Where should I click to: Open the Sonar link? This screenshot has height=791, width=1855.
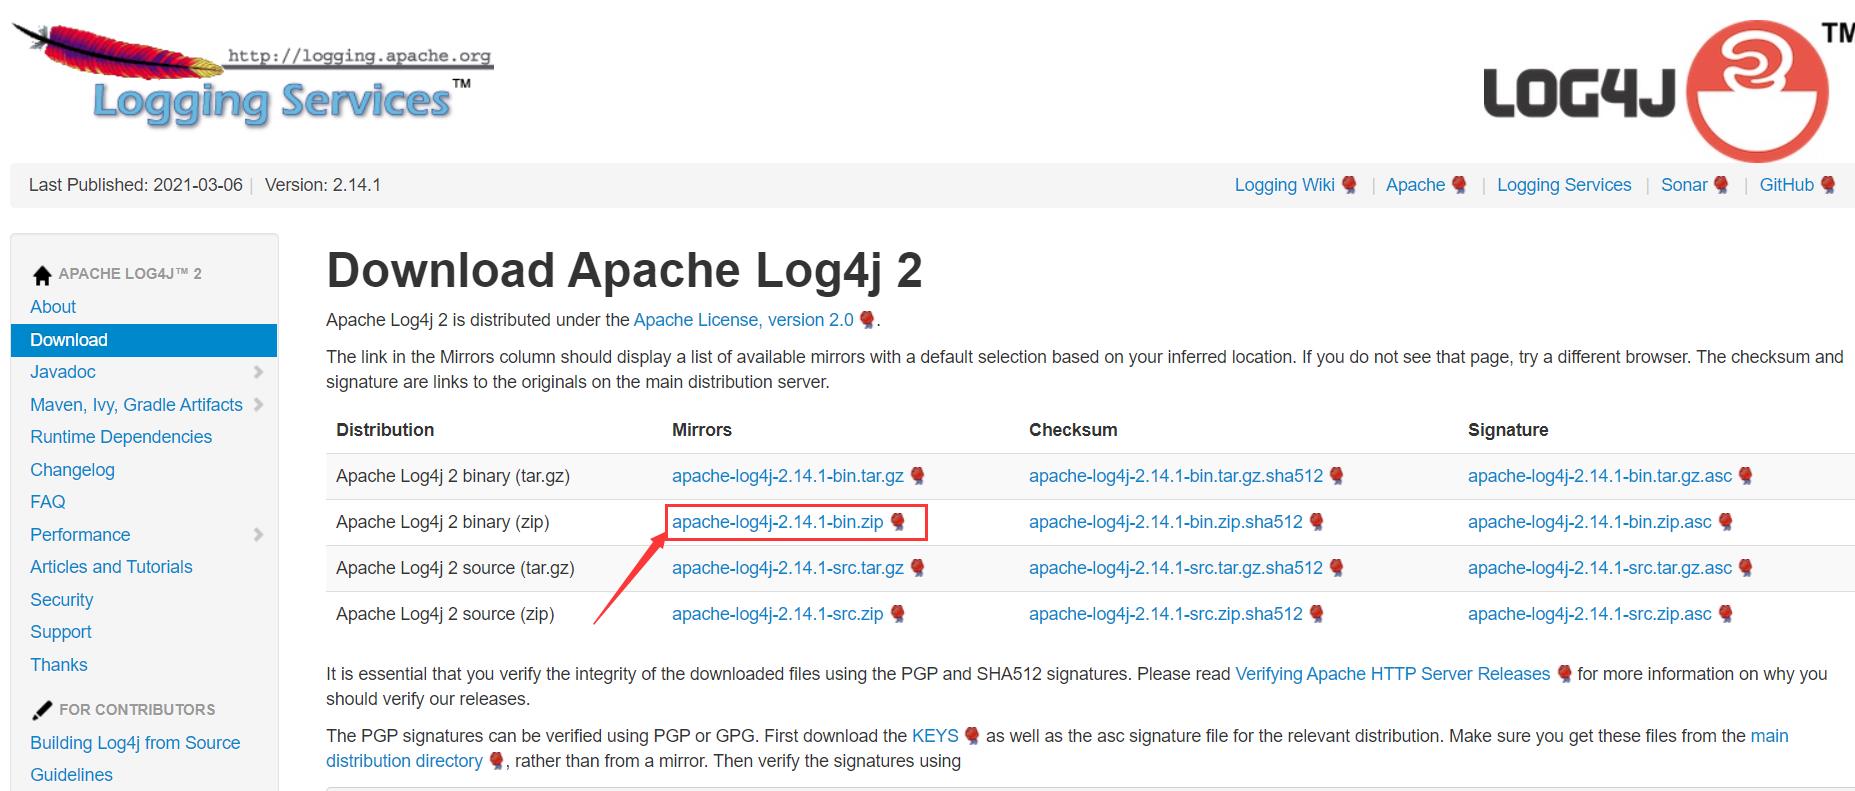click(x=1684, y=185)
